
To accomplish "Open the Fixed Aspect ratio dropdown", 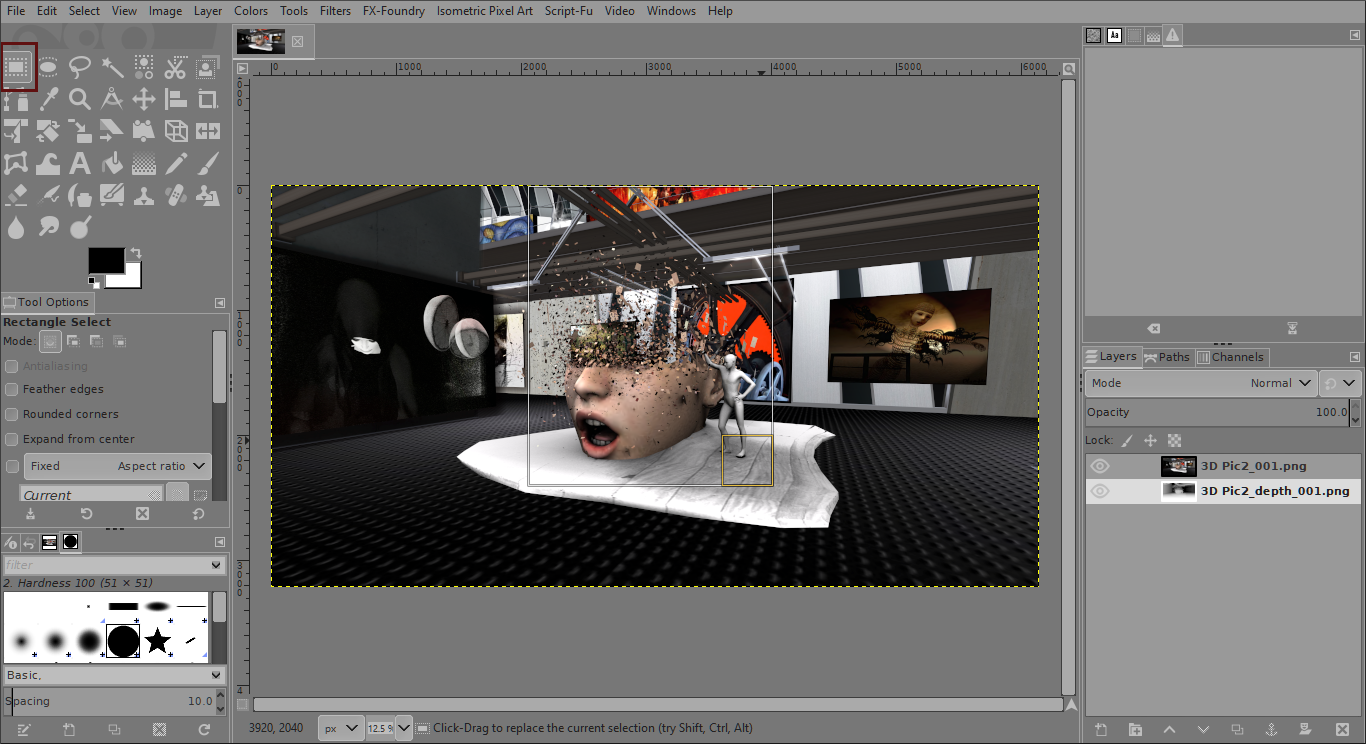I will pyautogui.click(x=117, y=466).
